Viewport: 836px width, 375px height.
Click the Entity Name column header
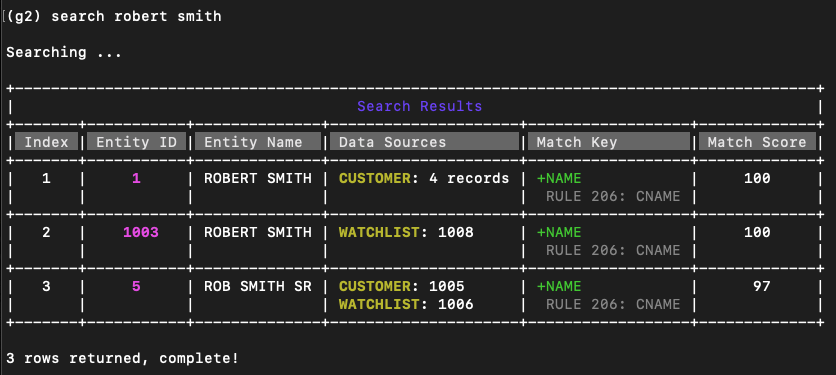[x=258, y=142]
